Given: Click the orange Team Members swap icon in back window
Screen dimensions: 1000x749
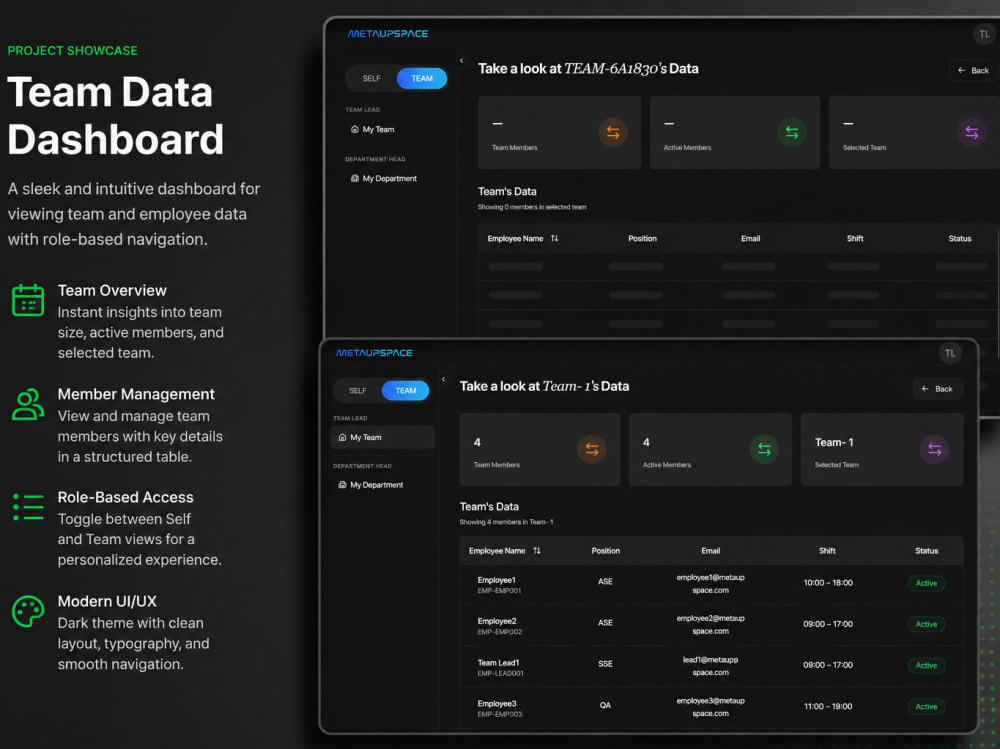Looking at the screenshot, I should pos(613,133).
